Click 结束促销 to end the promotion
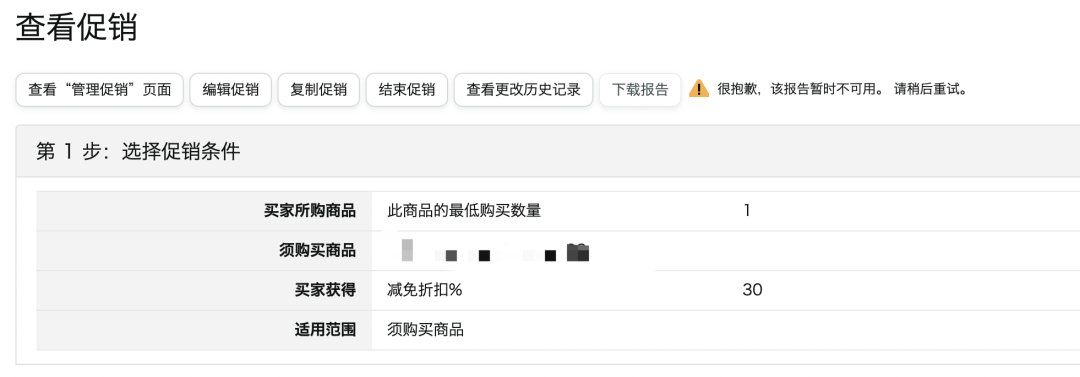Image resolution: width=1080 pixels, height=377 pixels. point(407,90)
